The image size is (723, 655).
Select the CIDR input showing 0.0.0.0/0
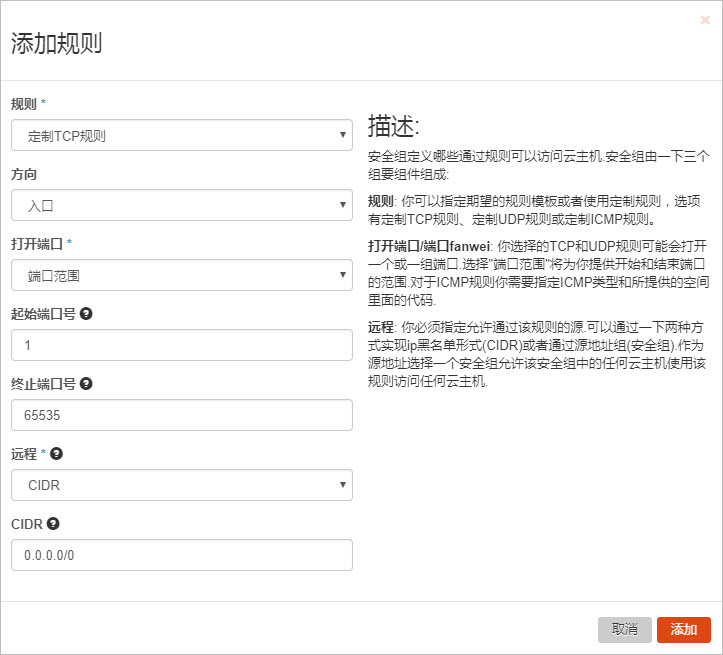181,555
